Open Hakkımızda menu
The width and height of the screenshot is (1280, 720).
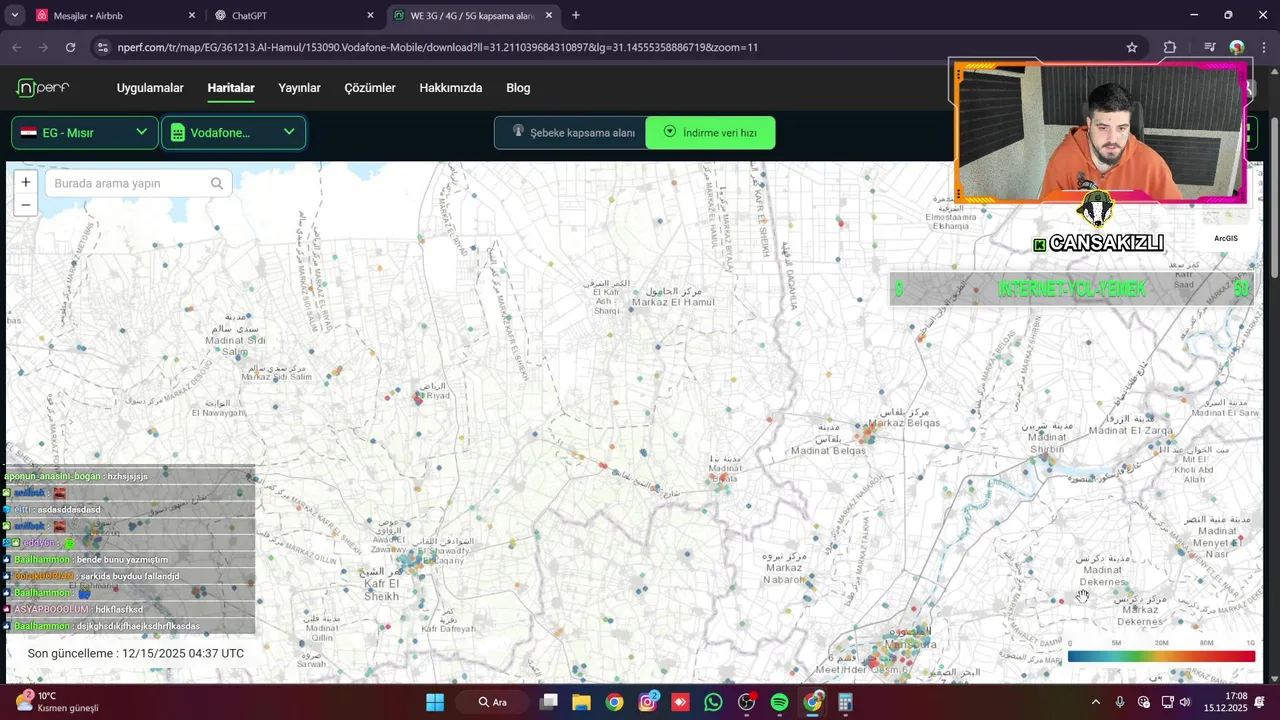click(x=451, y=88)
